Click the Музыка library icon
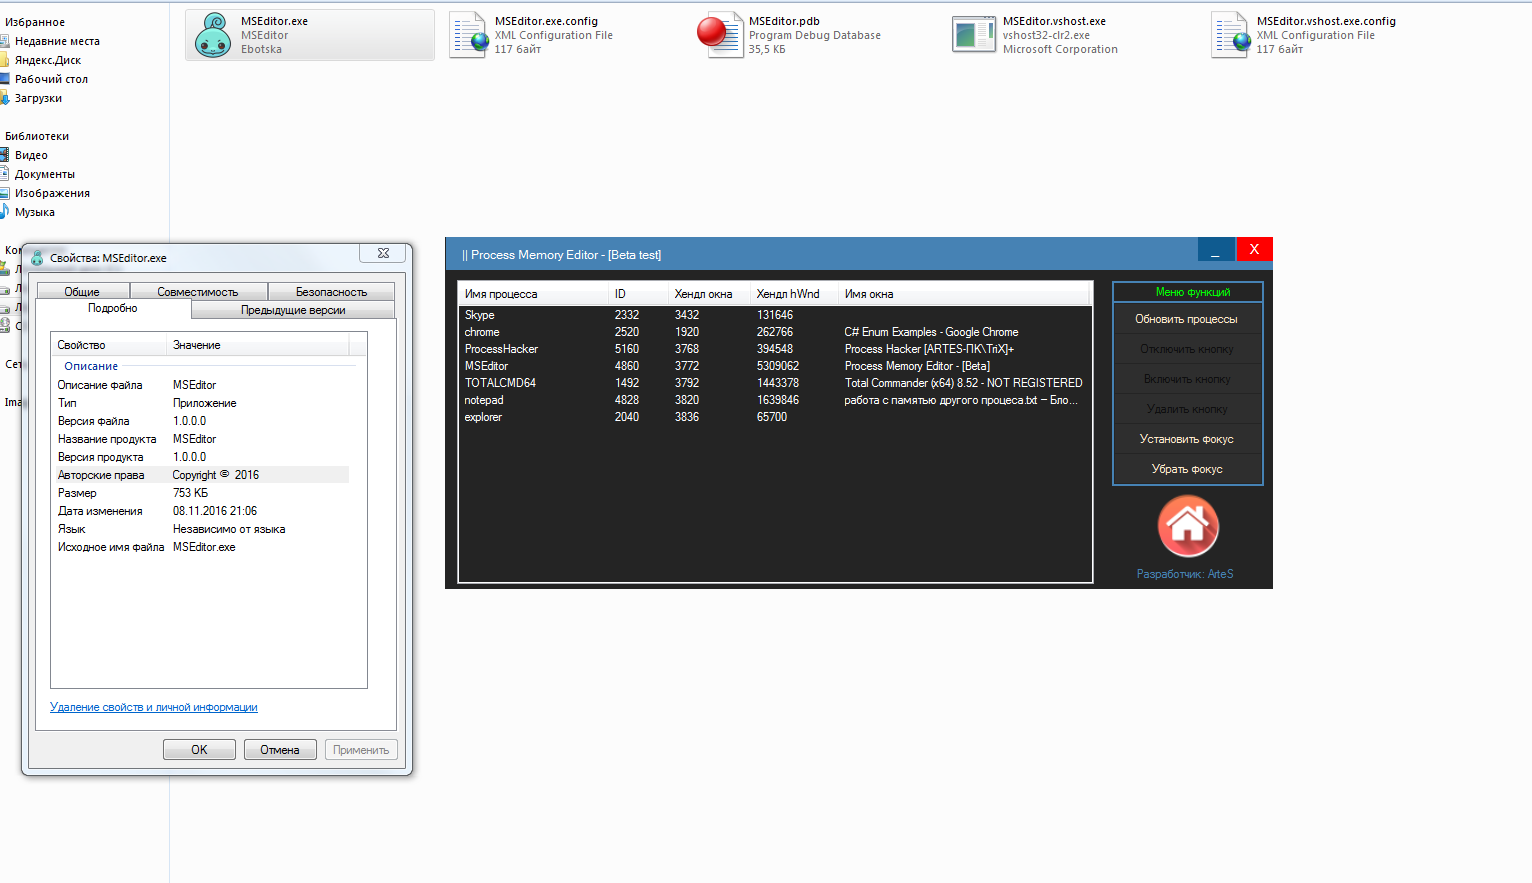Image resolution: width=1532 pixels, height=883 pixels. coord(4,212)
